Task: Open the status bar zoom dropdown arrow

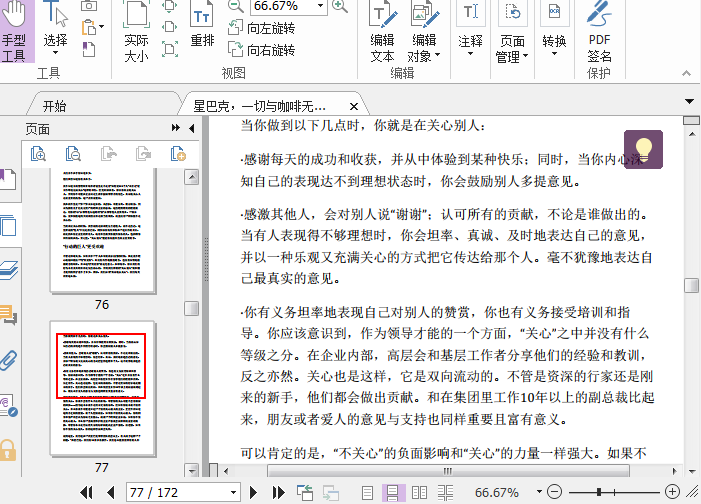Action: click(x=539, y=492)
